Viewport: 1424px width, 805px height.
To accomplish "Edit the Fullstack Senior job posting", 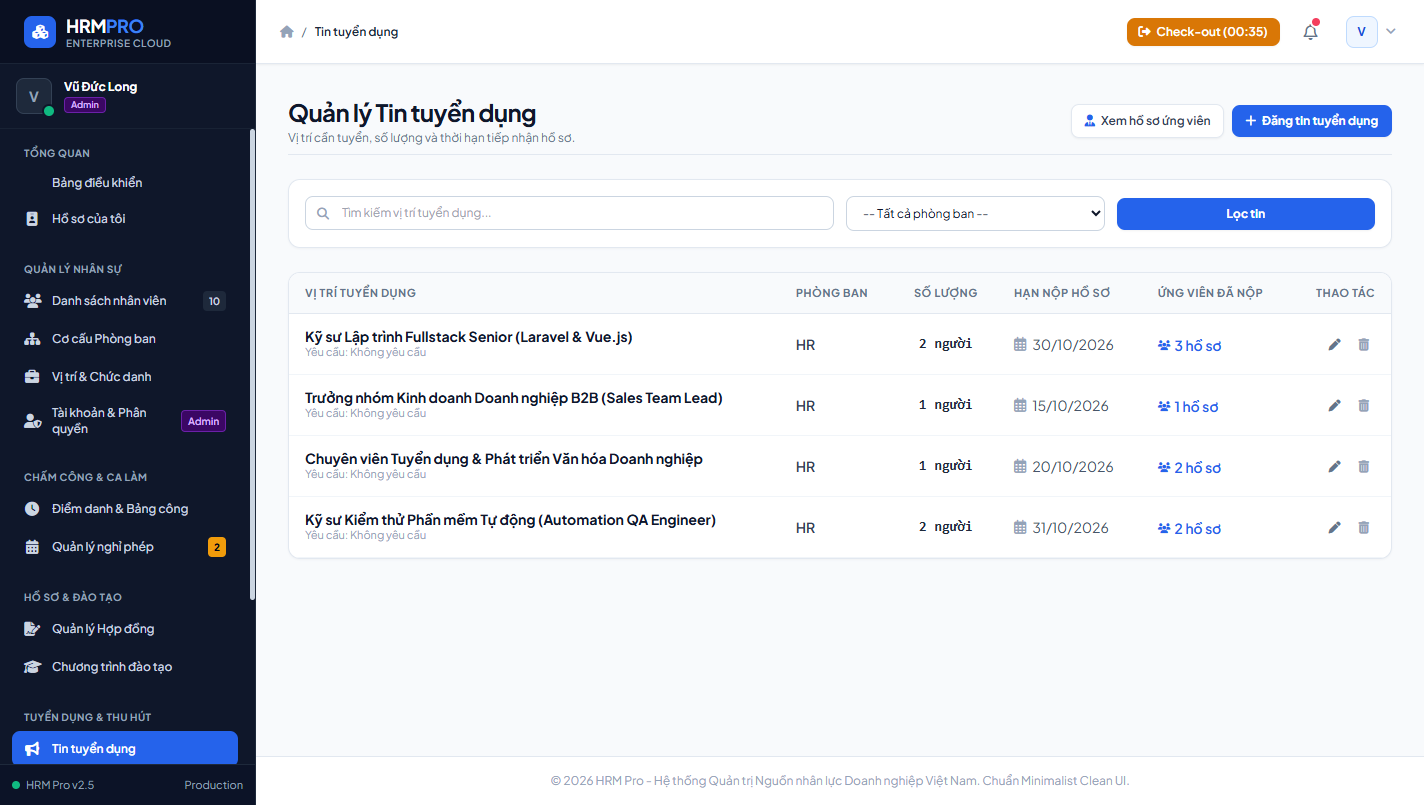I will [x=1334, y=344].
